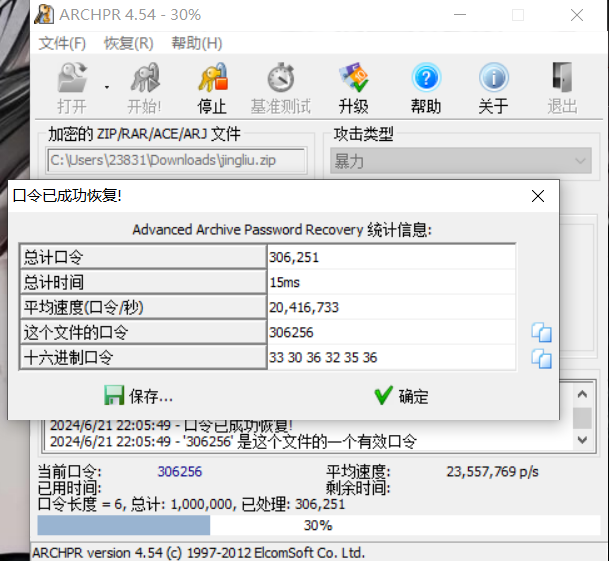
Task: Close the 口令已成功恢复 dialog
Action: click(x=538, y=196)
